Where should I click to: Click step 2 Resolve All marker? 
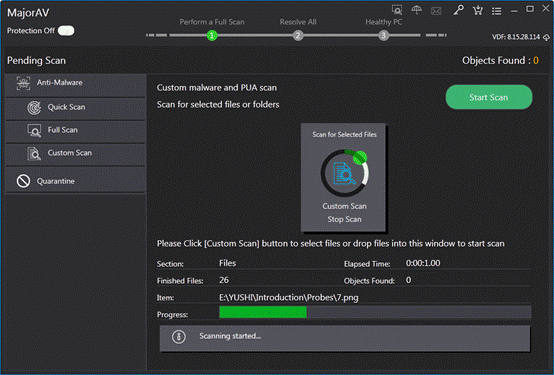click(298, 35)
